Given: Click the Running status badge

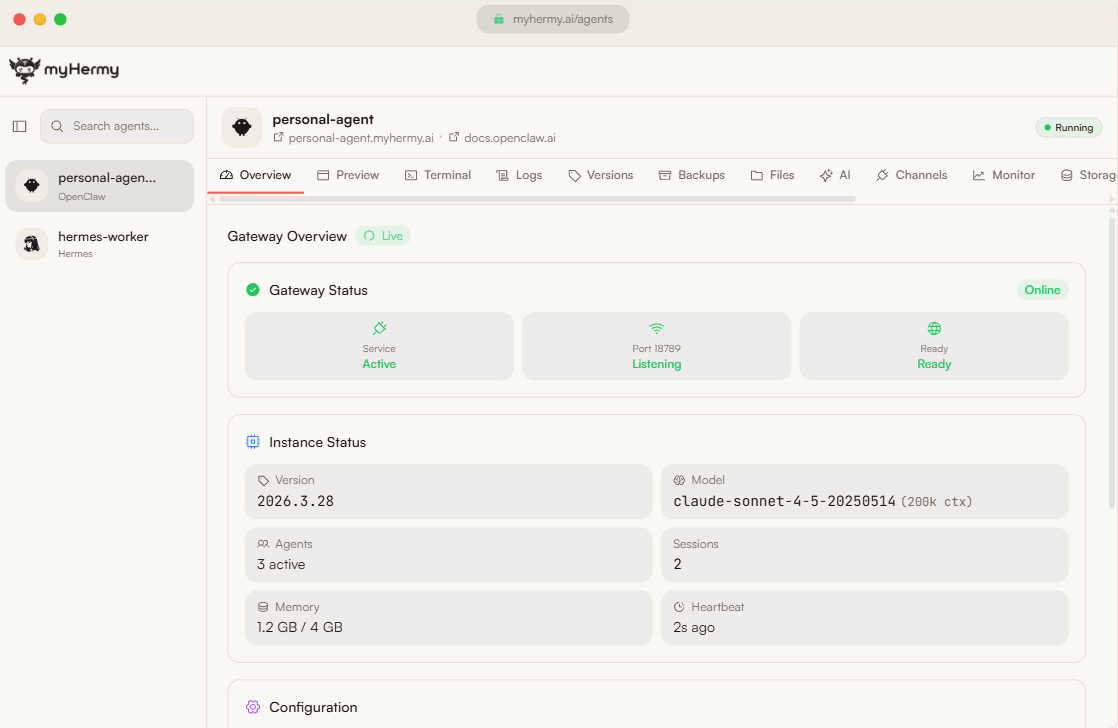Looking at the screenshot, I should point(1069,128).
